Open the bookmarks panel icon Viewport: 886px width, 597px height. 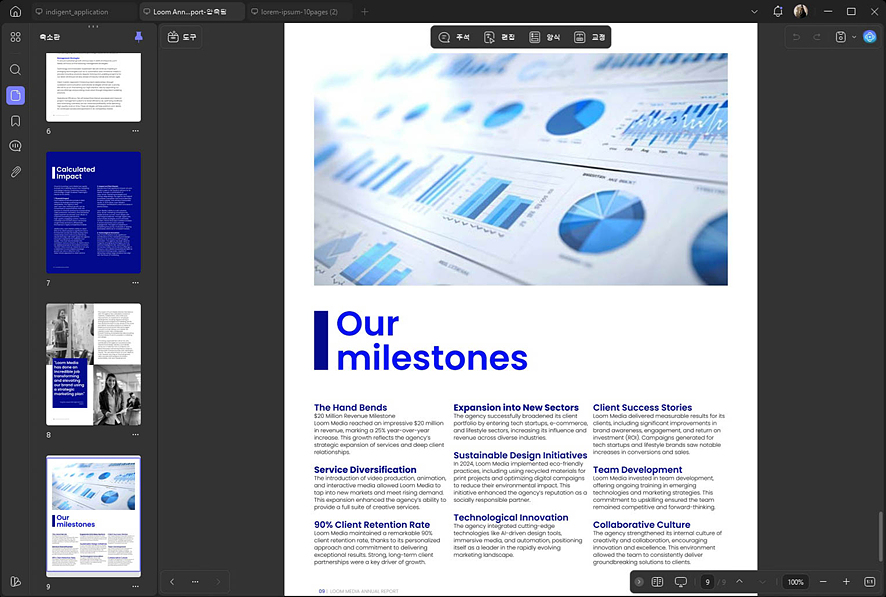(x=15, y=121)
